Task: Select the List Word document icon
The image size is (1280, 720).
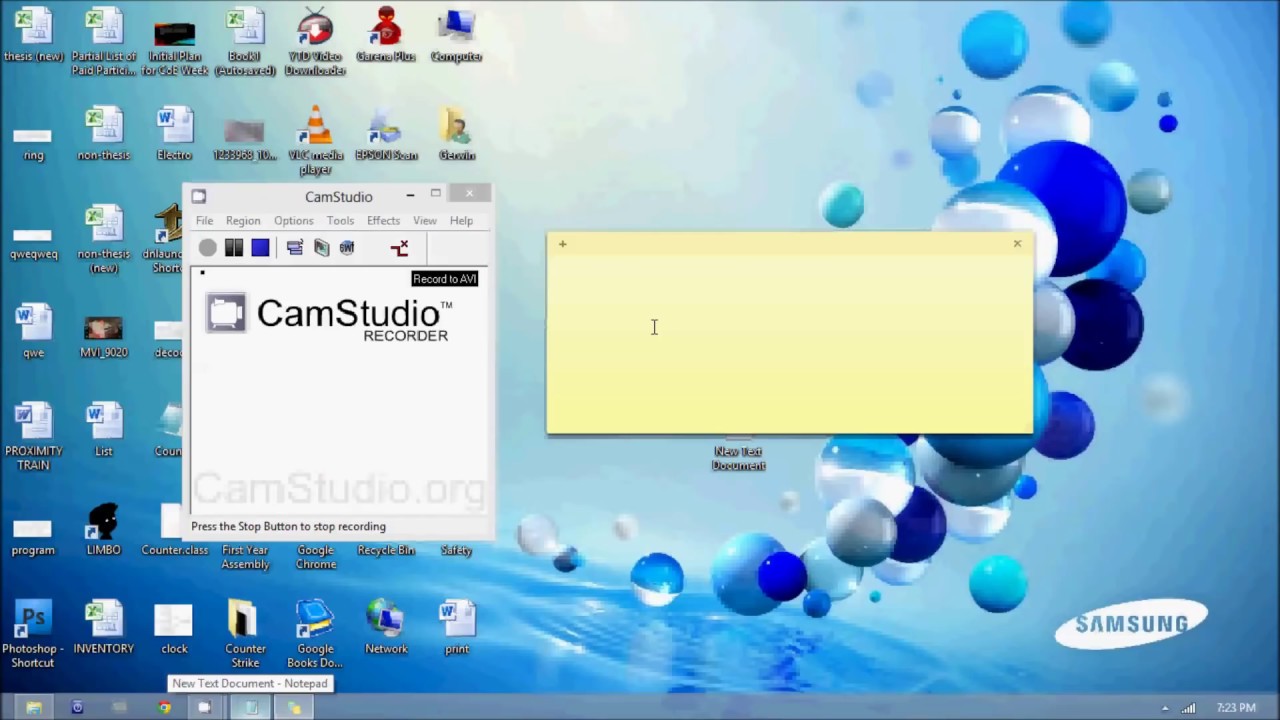Action: coord(103,431)
